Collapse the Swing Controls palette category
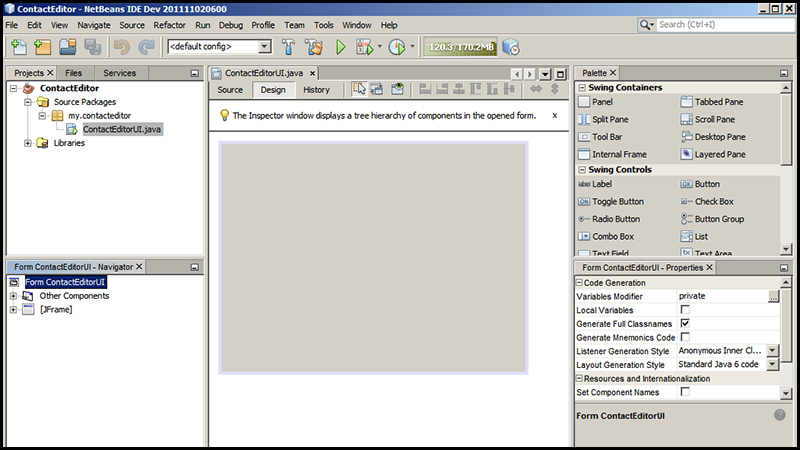800x450 pixels. click(x=582, y=170)
